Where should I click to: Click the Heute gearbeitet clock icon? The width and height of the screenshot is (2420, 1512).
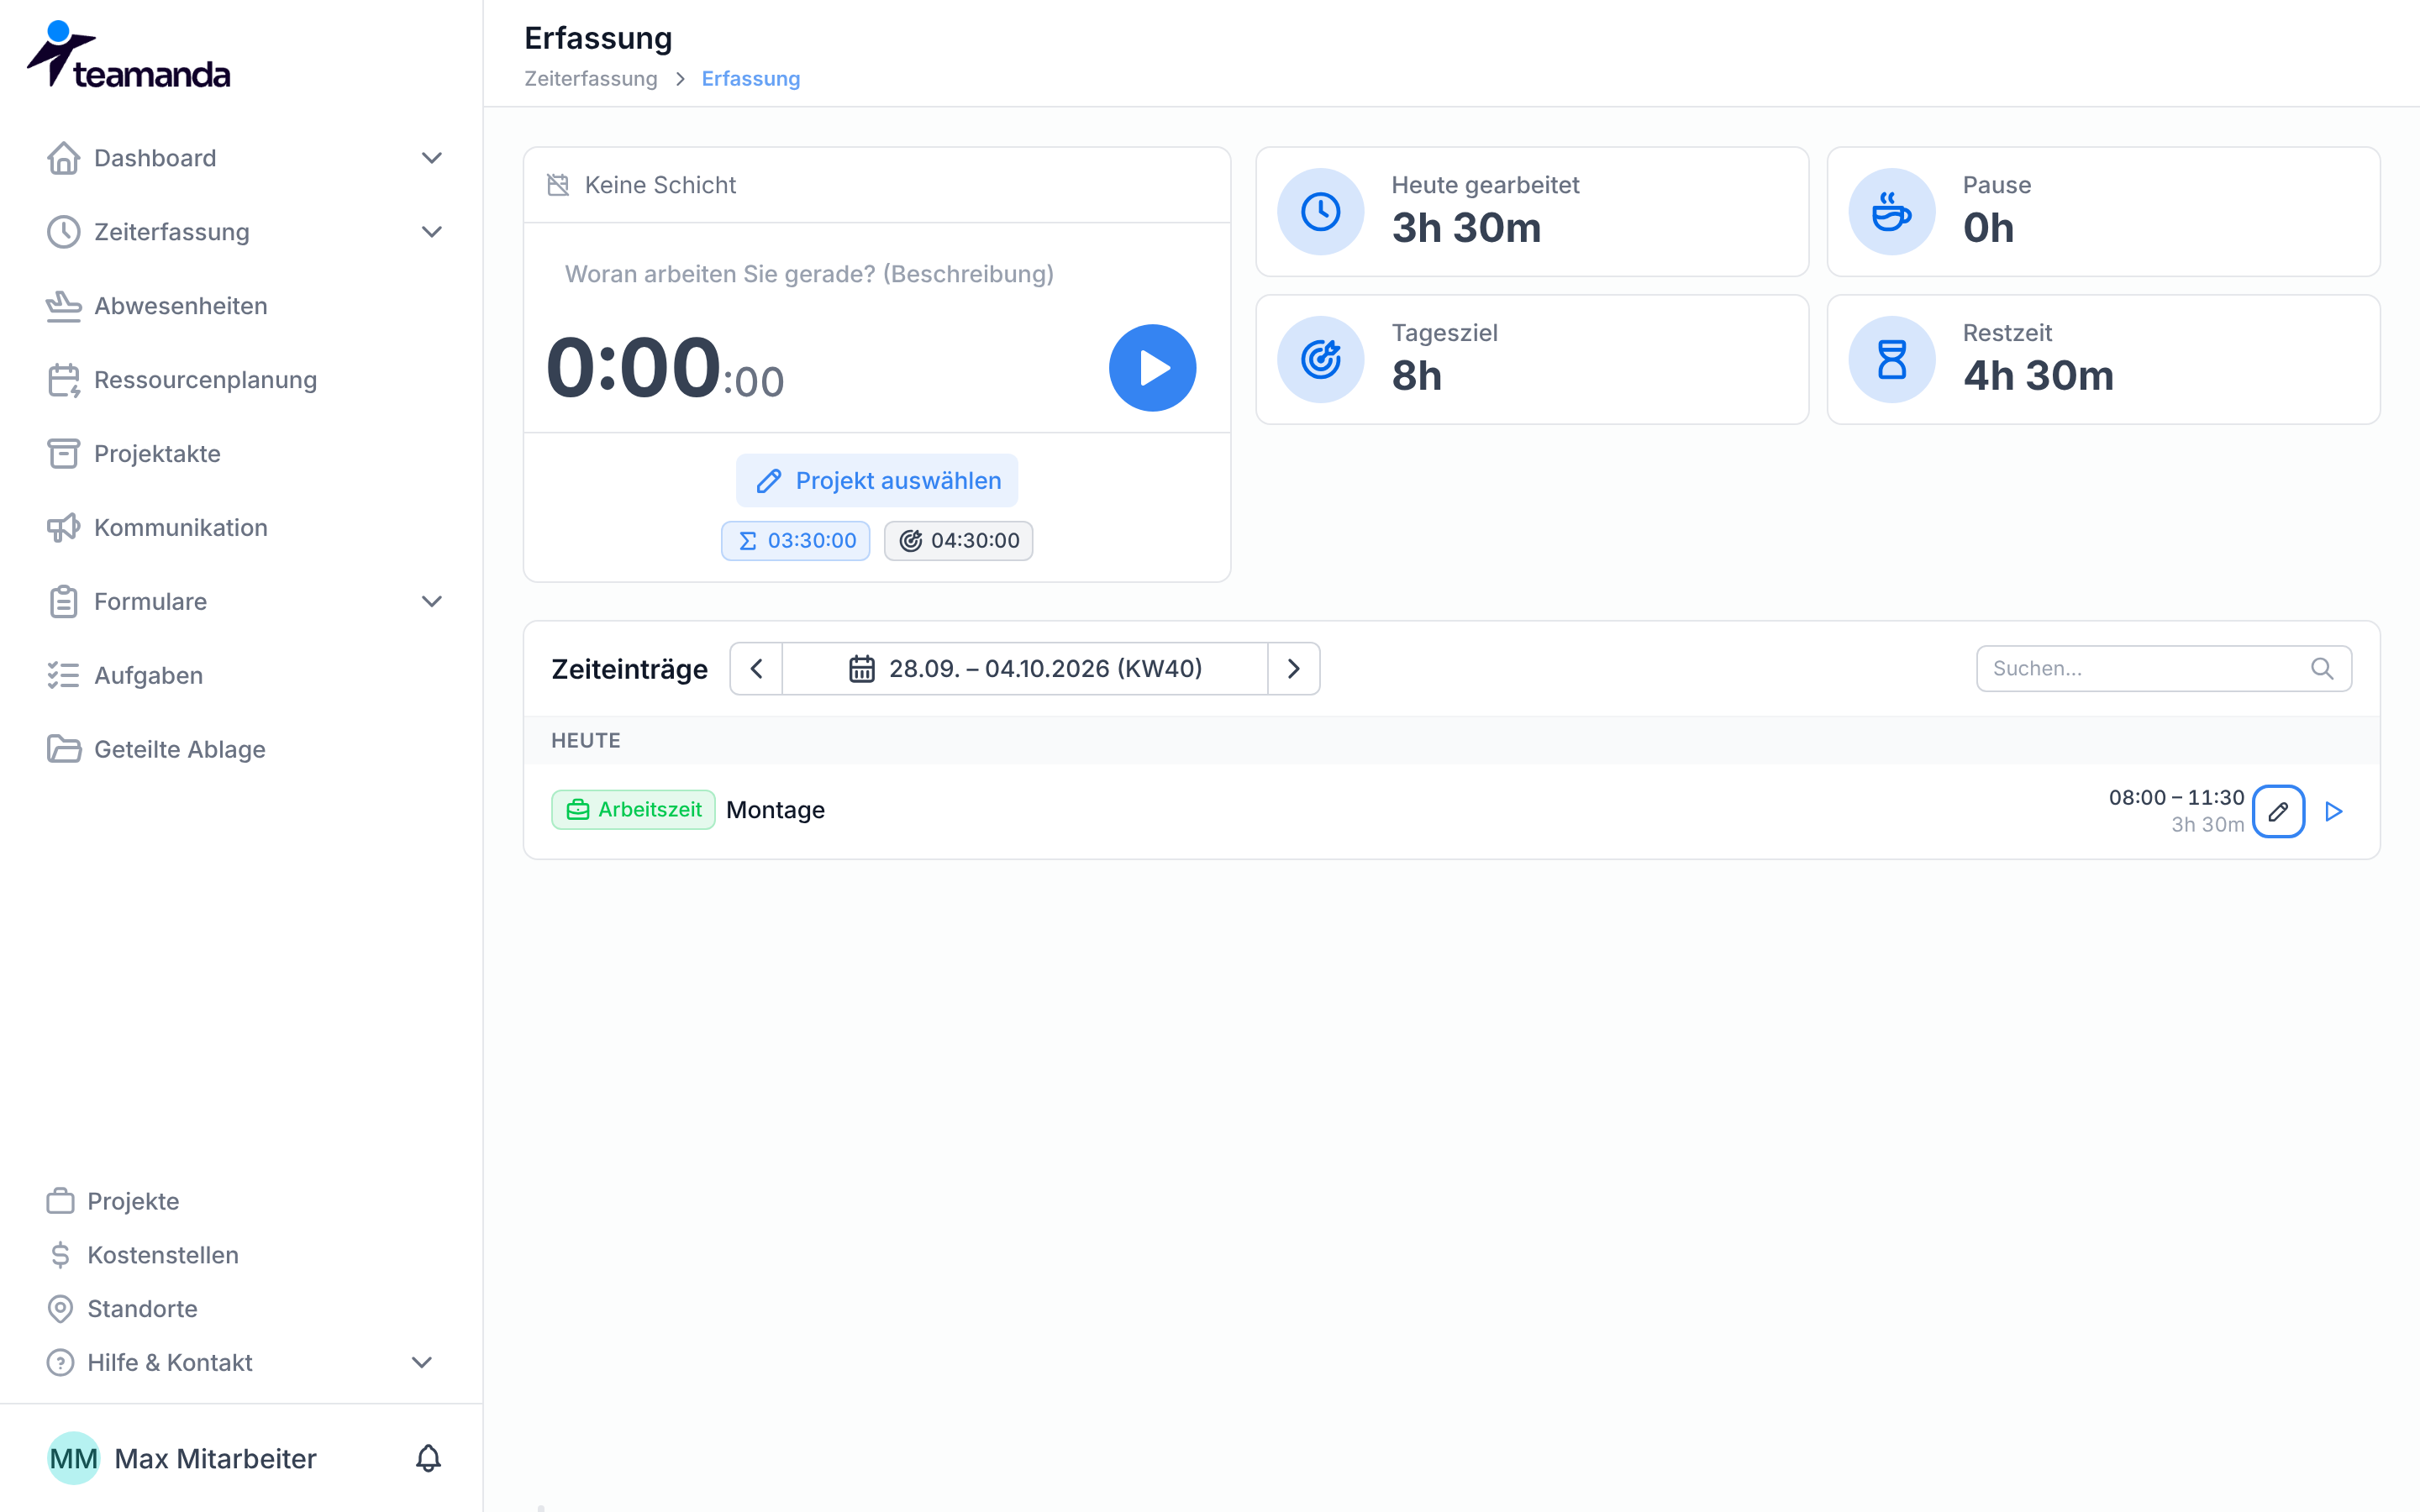(x=1320, y=211)
